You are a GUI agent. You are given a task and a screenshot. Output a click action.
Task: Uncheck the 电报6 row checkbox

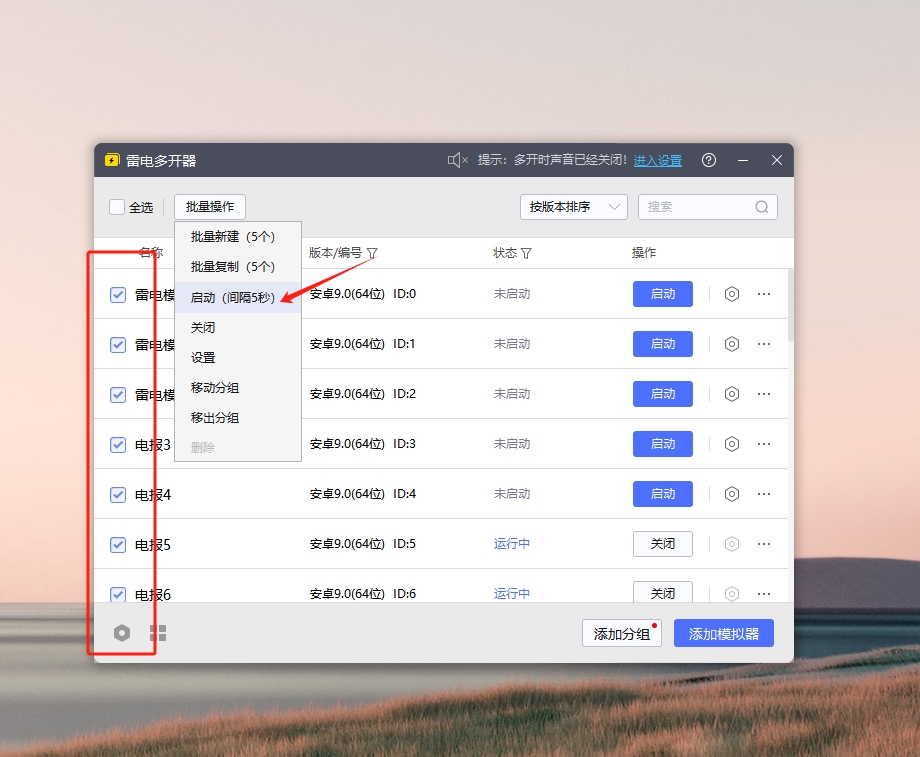[x=118, y=593]
